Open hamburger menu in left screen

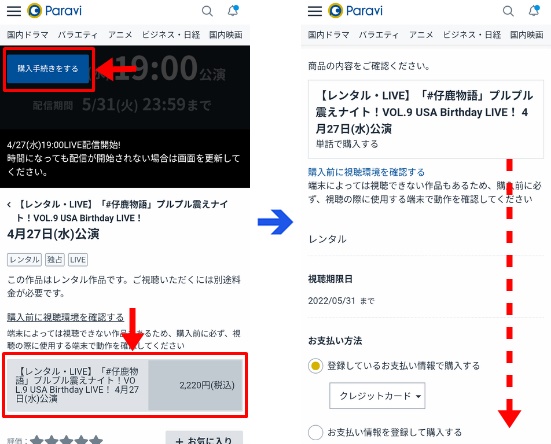coord(14,11)
